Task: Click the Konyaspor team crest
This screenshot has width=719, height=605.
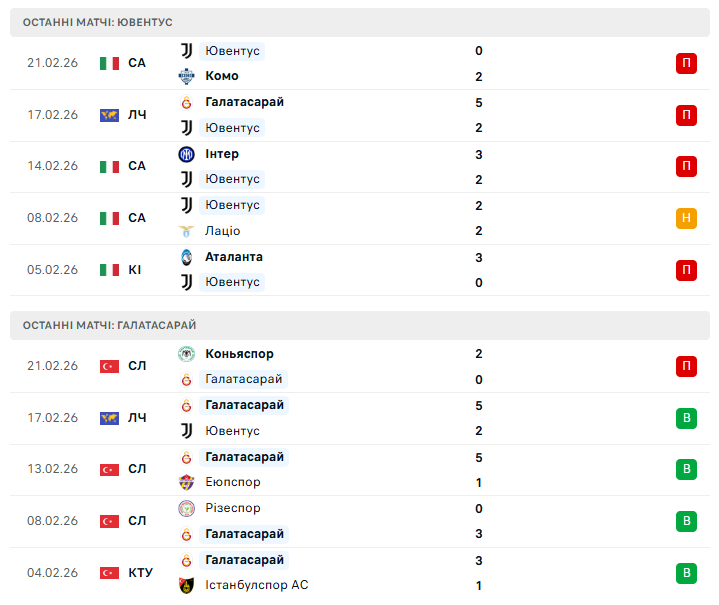Action: click(186, 354)
